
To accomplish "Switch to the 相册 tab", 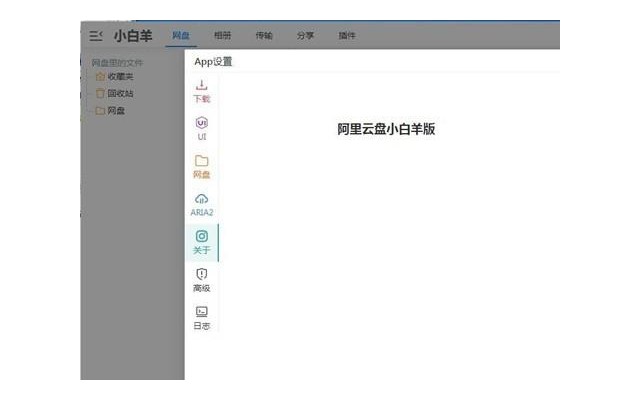I will [x=222, y=36].
